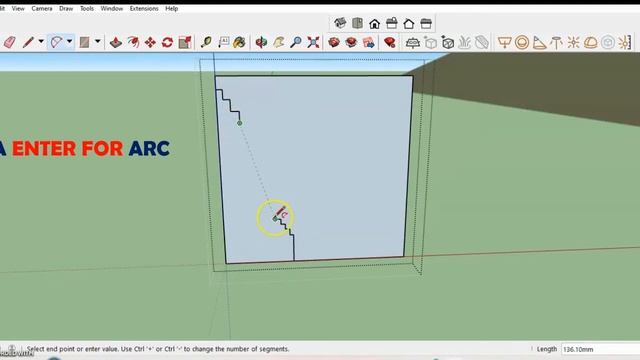Expand the Arc tool dropdown arrow
The image size is (640, 360).
tap(69, 42)
